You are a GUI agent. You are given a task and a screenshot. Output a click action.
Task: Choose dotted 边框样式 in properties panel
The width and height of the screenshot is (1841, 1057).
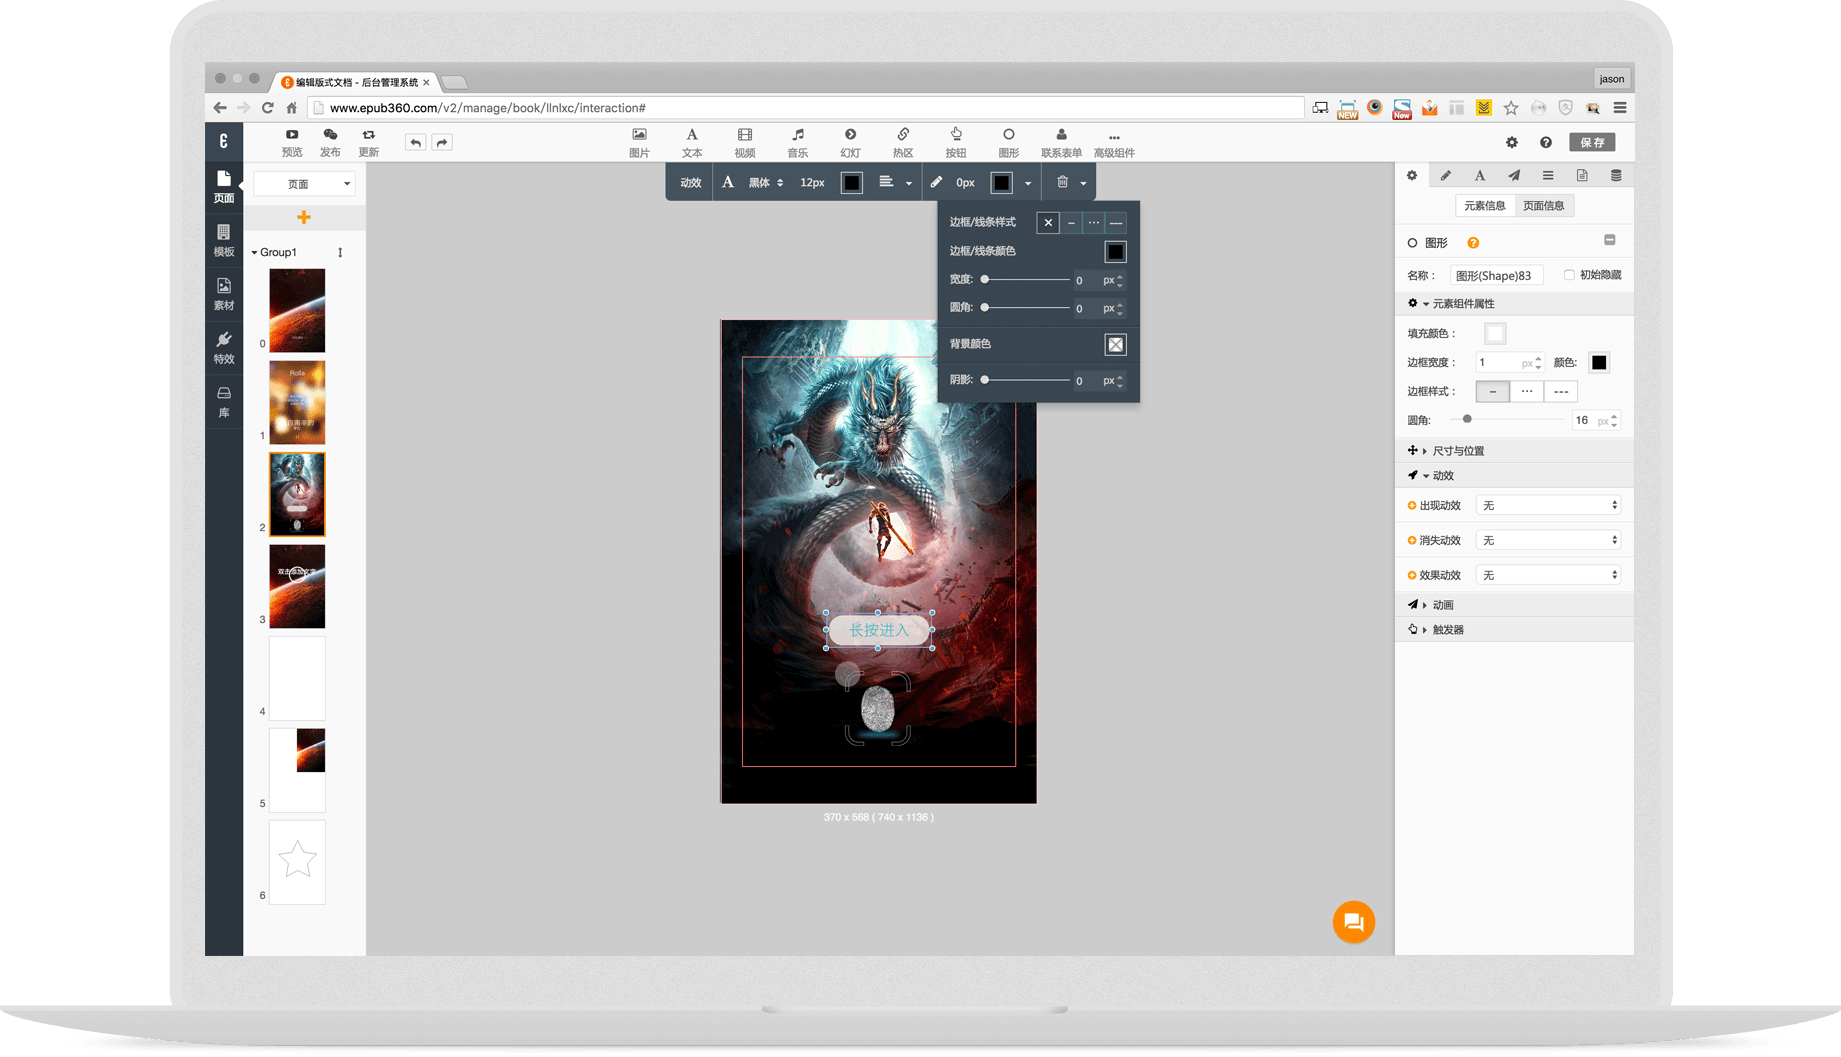pyautogui.click(x=1527, y=392)
